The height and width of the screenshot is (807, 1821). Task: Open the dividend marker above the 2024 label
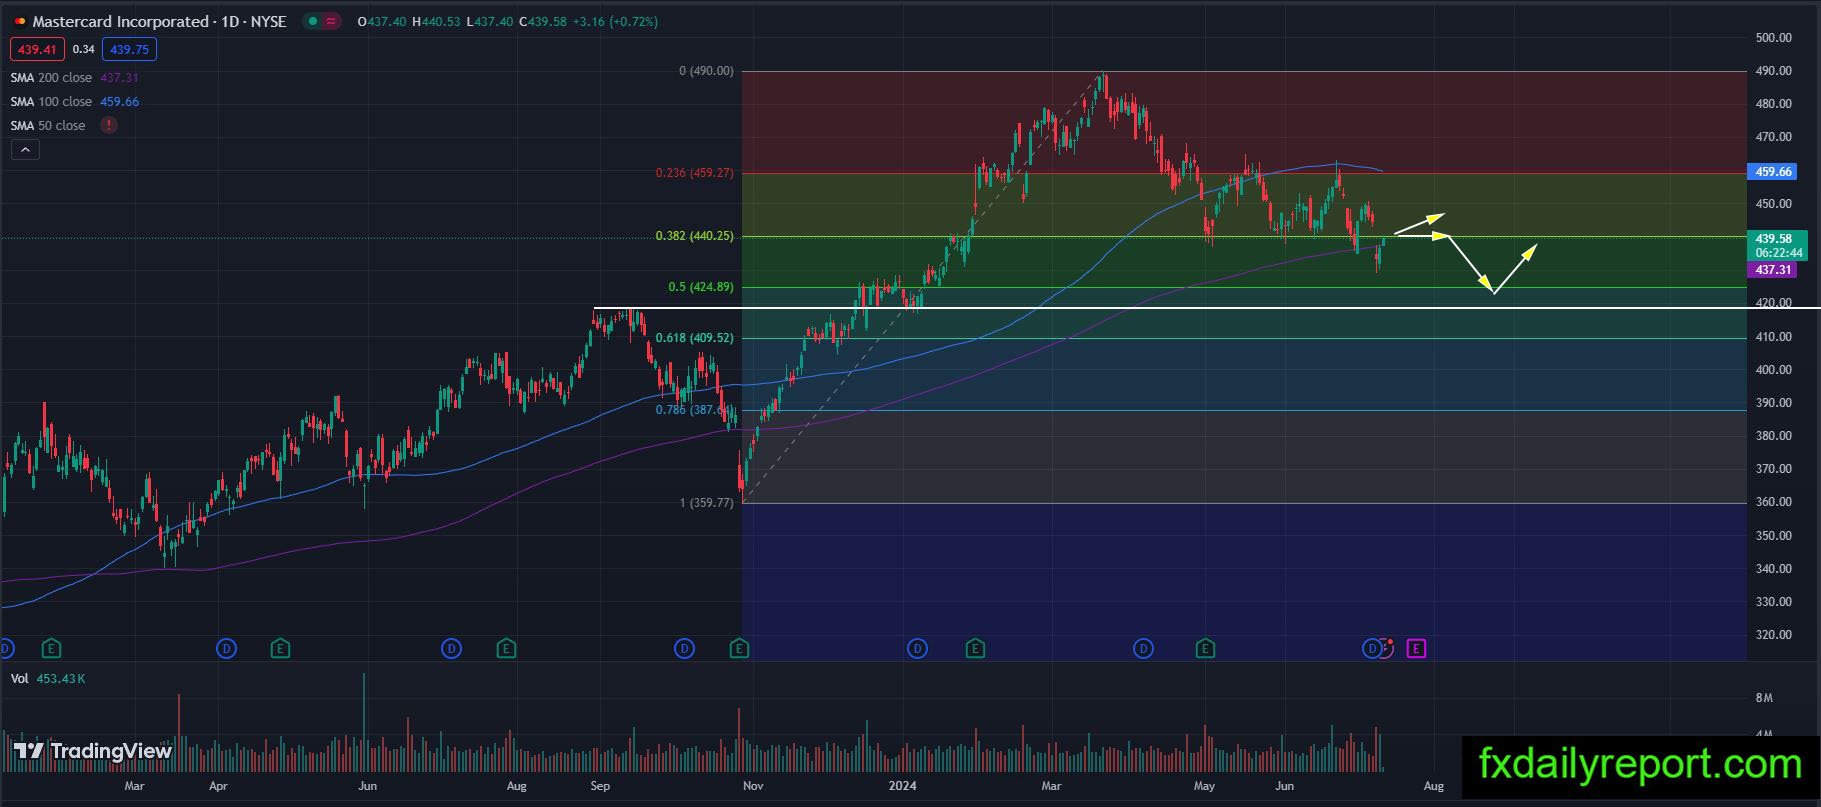917,649
